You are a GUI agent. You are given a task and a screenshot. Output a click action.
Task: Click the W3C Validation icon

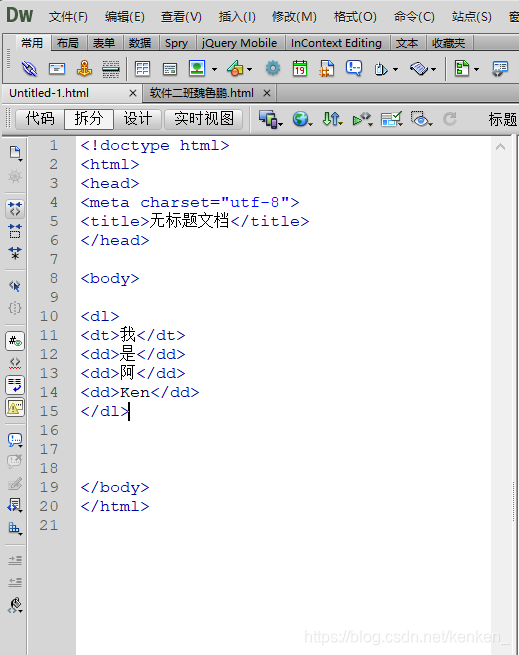coord(360,119)
